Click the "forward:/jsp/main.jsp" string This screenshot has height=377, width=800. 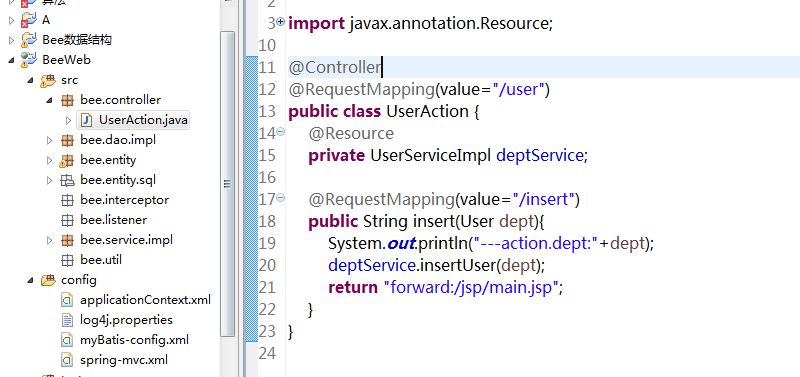[x=471, y=287]
